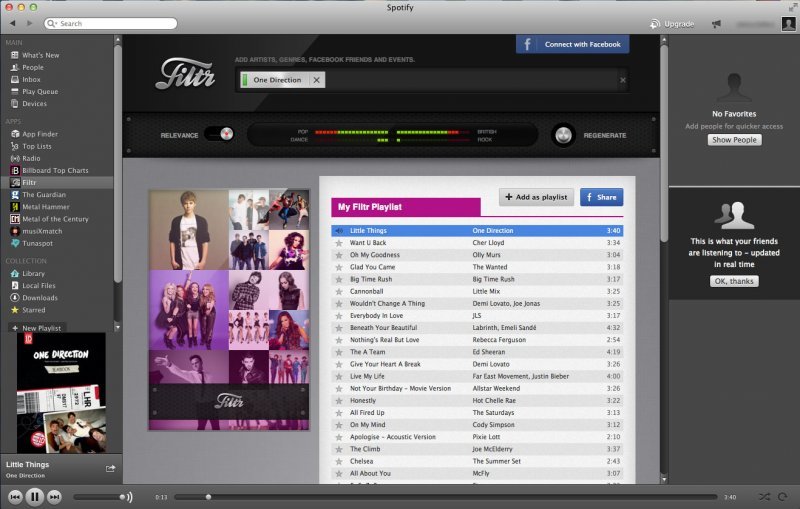800x509 pixels.
Task: Open Library collection
Action: pyautogui.click(x=33, y=273)
